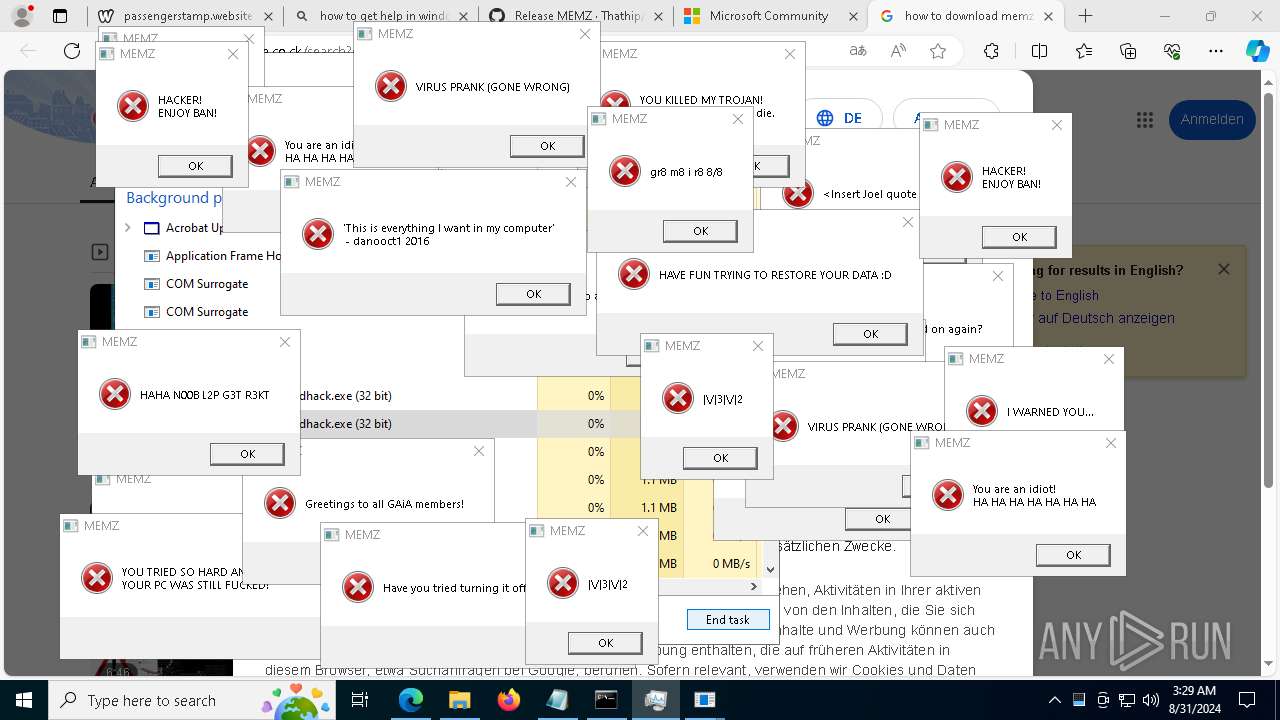
Task: Open the Extensions puzzle-piece icon
Action: point(991,51)
